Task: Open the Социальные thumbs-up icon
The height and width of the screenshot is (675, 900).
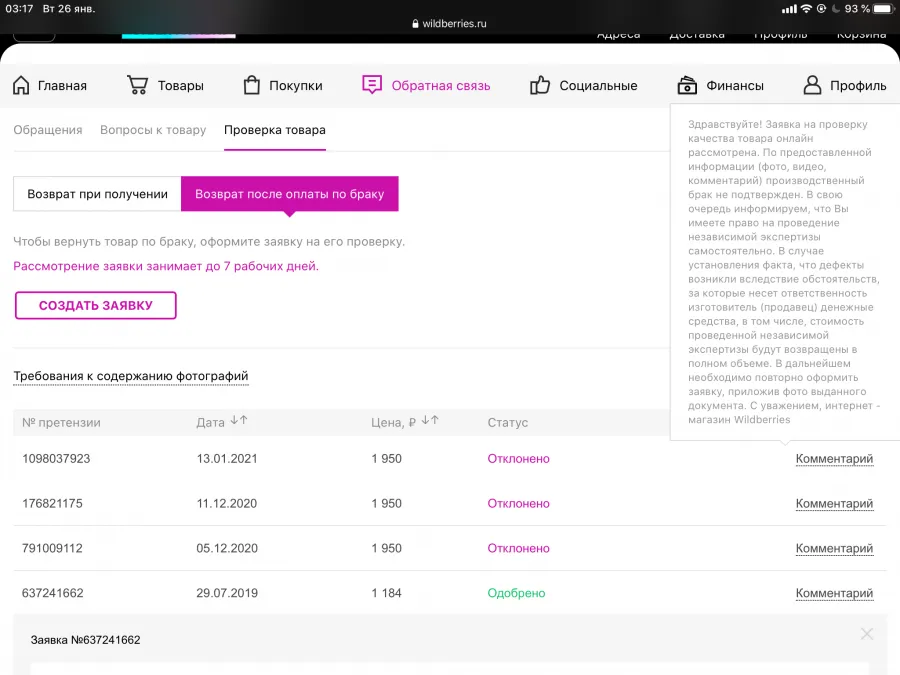Action: pos(540,85)
